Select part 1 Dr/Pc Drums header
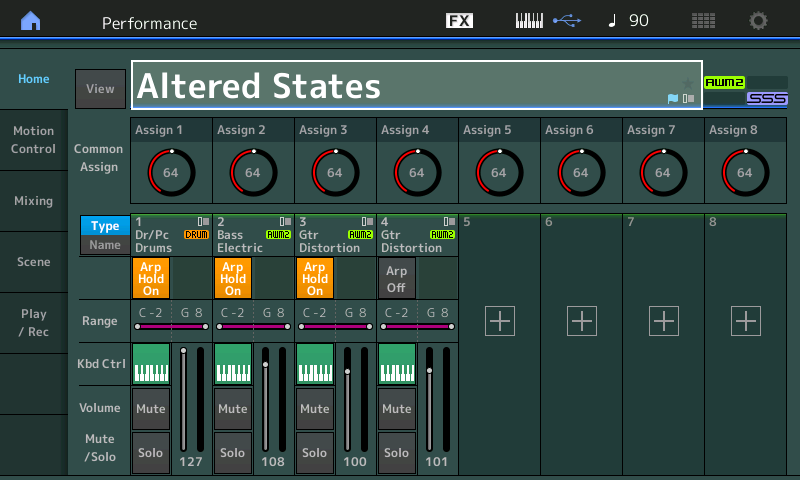Screen dimensions: 800x480 click(x=171, y=235)
